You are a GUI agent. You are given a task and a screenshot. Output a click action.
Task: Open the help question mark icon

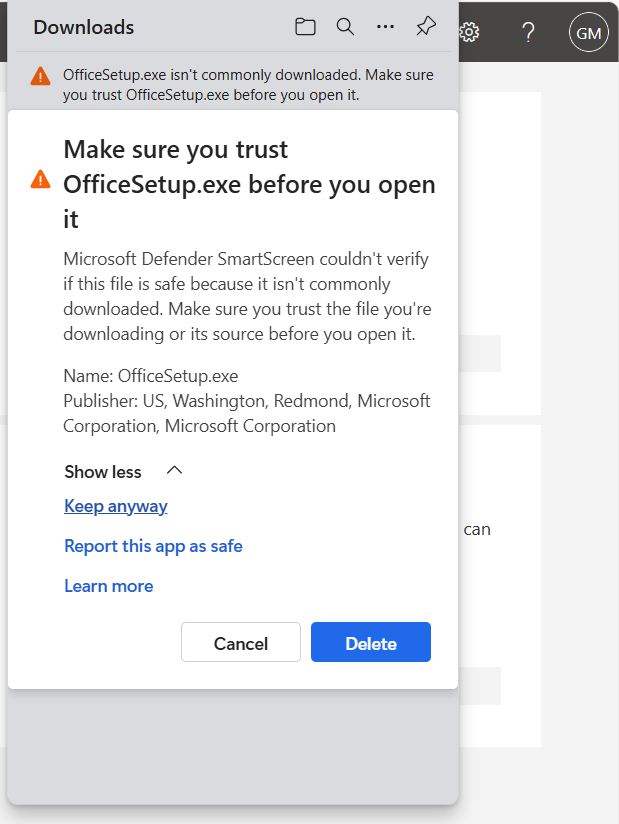[529, 33]
